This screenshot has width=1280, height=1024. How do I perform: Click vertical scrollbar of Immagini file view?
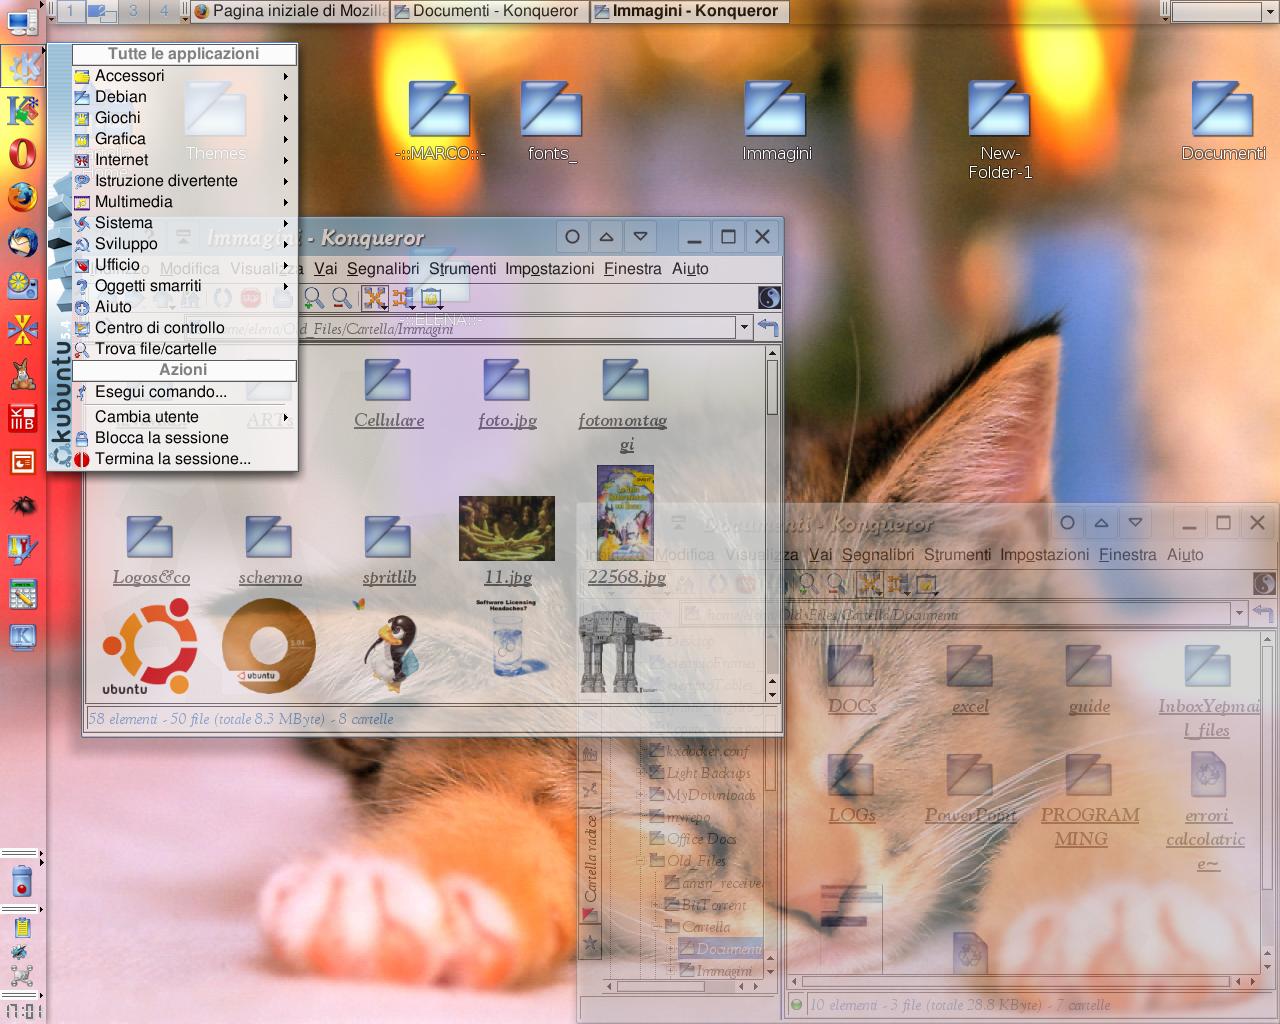pyautogui.click(x=772, y=520)
